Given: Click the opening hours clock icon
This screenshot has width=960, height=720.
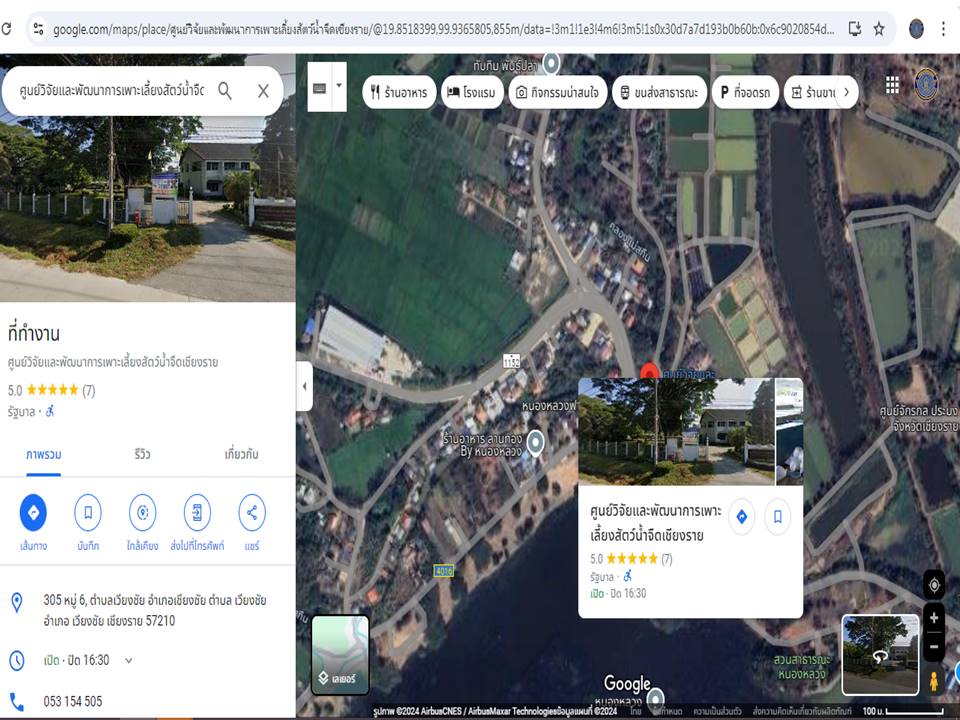Looking at the screenshot, I should pyautogui.click(x=17, y=661).
